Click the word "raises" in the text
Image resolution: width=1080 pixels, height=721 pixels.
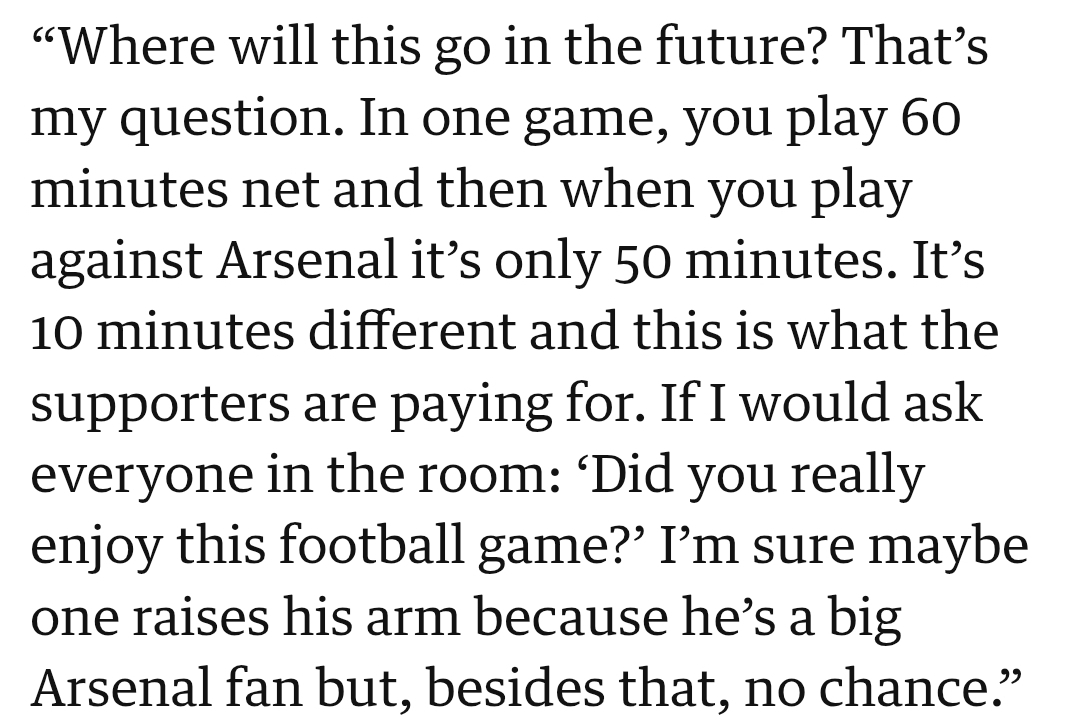coord(208,619)
